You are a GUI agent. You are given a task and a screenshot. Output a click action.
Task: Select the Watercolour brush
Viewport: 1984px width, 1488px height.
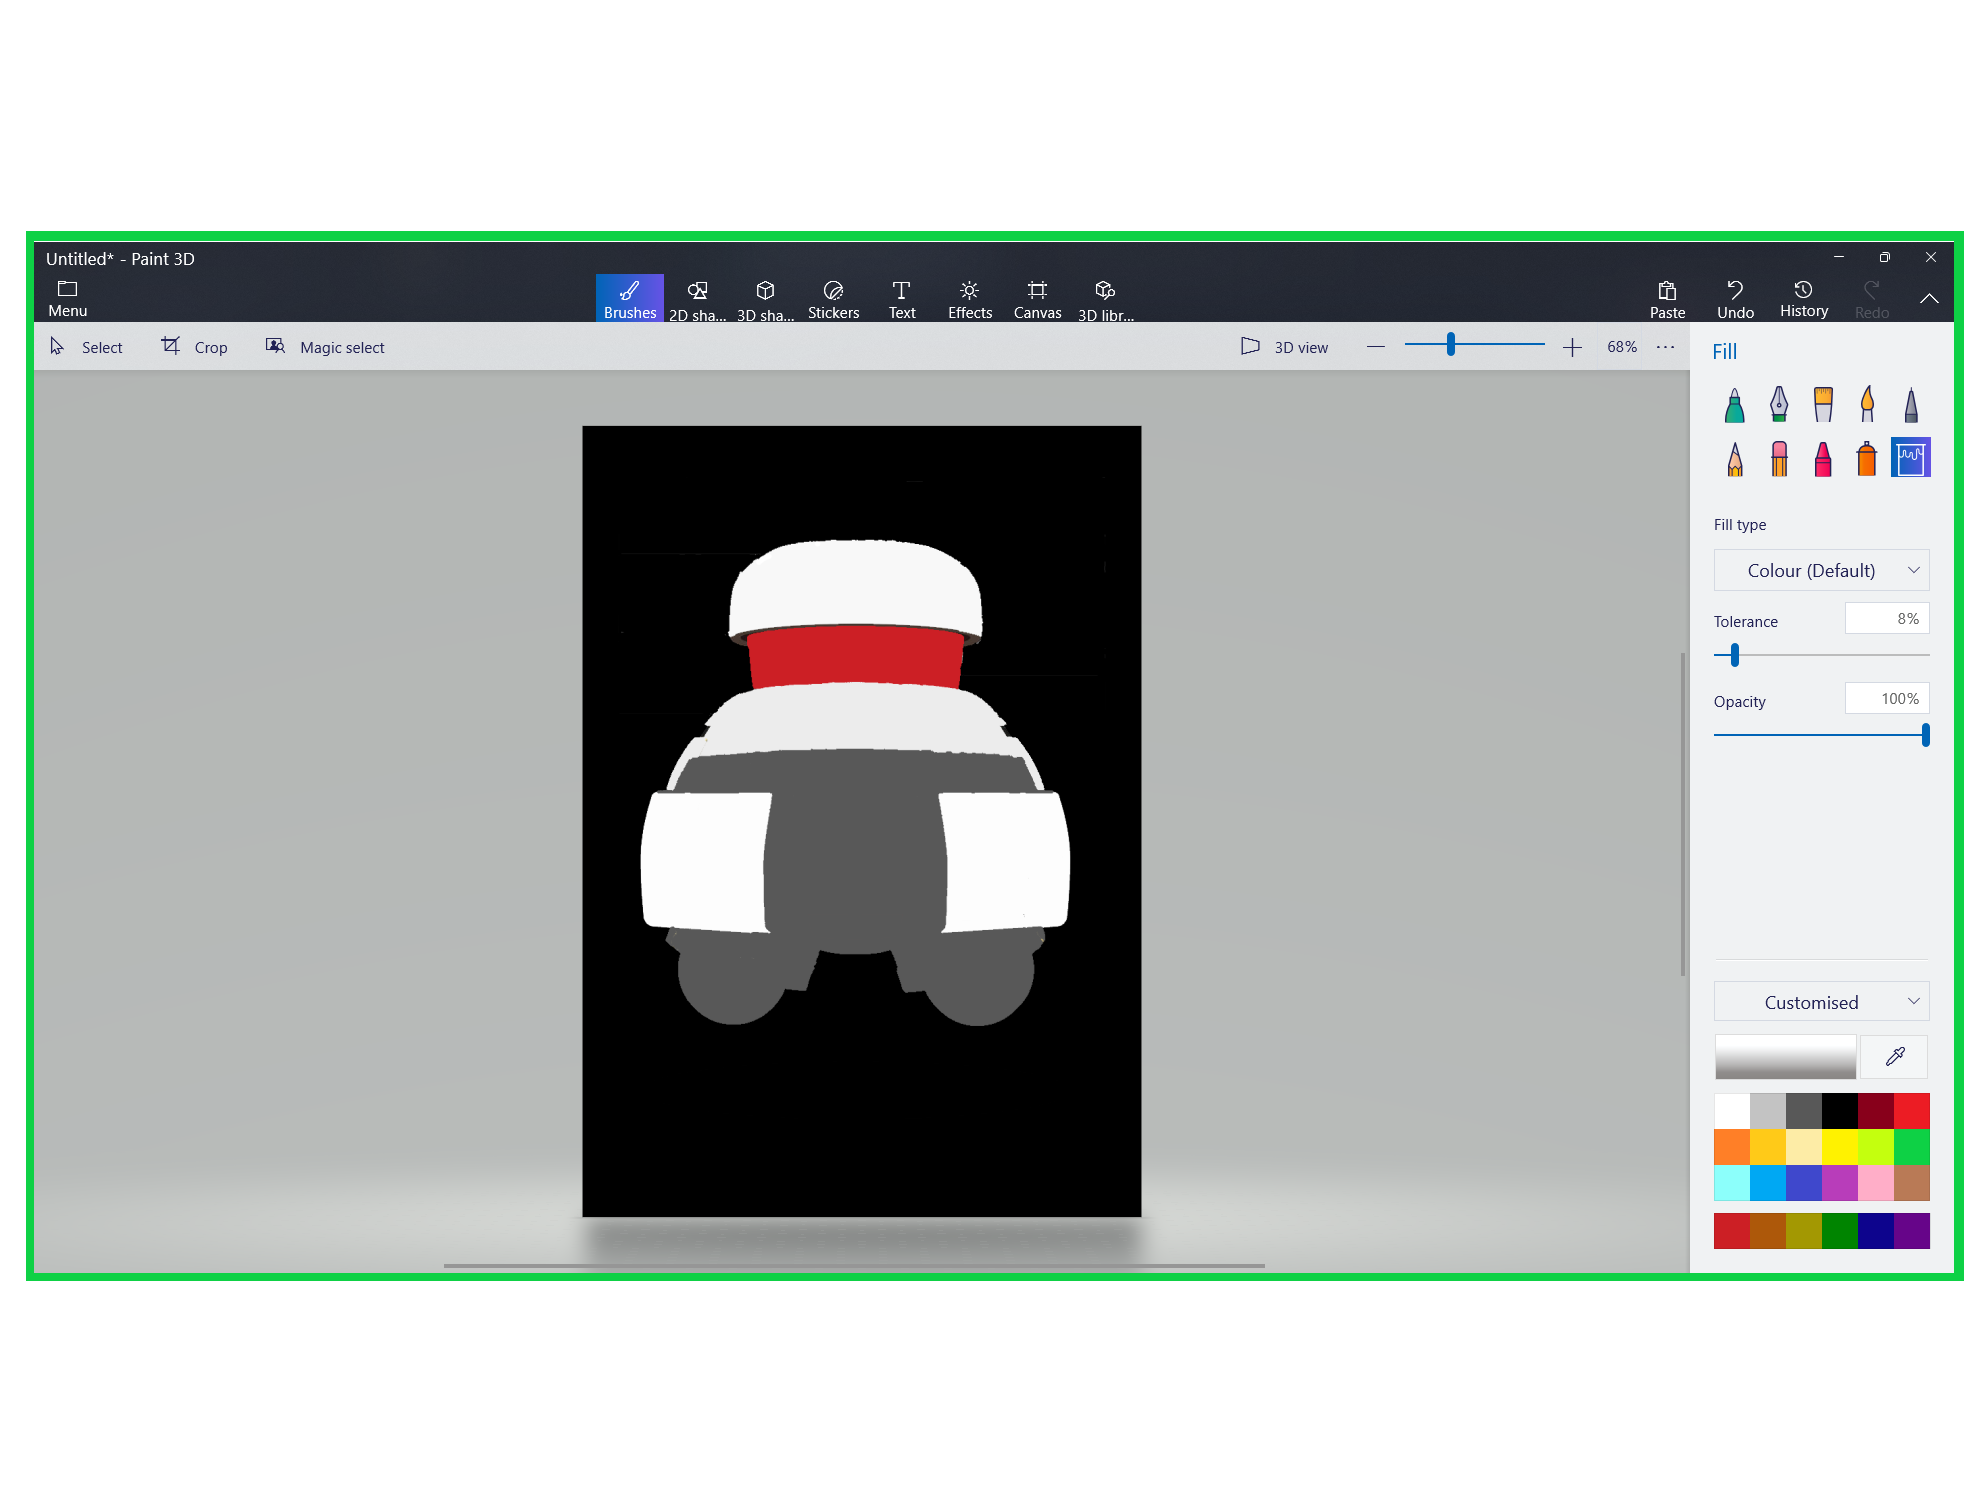pyautogui.click(x=1867, y=405)
